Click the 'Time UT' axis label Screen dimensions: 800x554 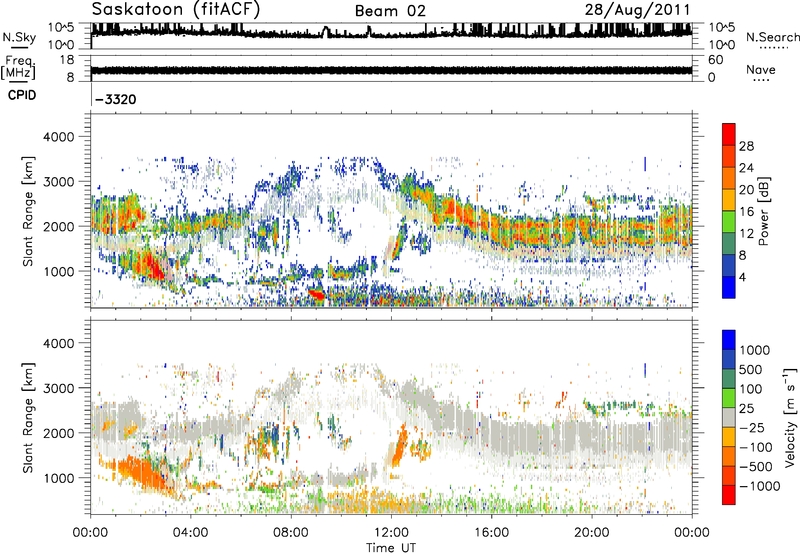(391, 548)
